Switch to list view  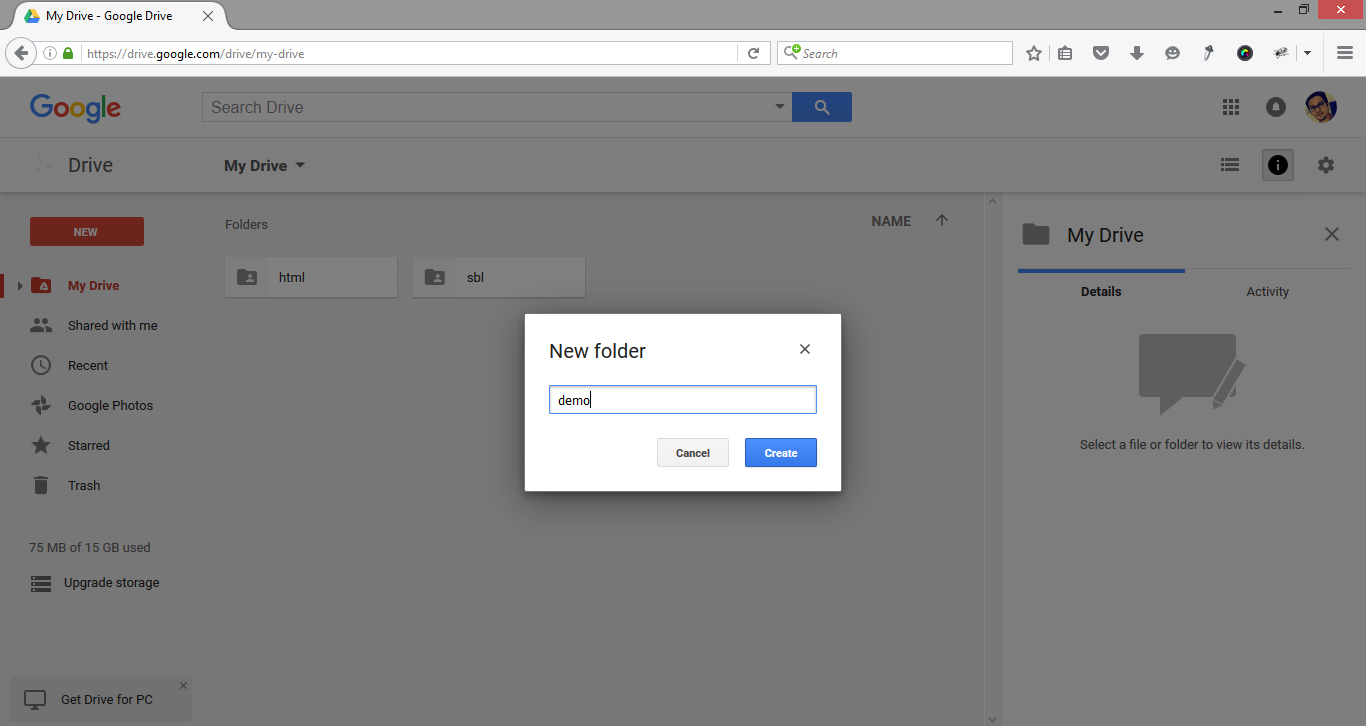pyautogui.click(x=1230, y=164)
